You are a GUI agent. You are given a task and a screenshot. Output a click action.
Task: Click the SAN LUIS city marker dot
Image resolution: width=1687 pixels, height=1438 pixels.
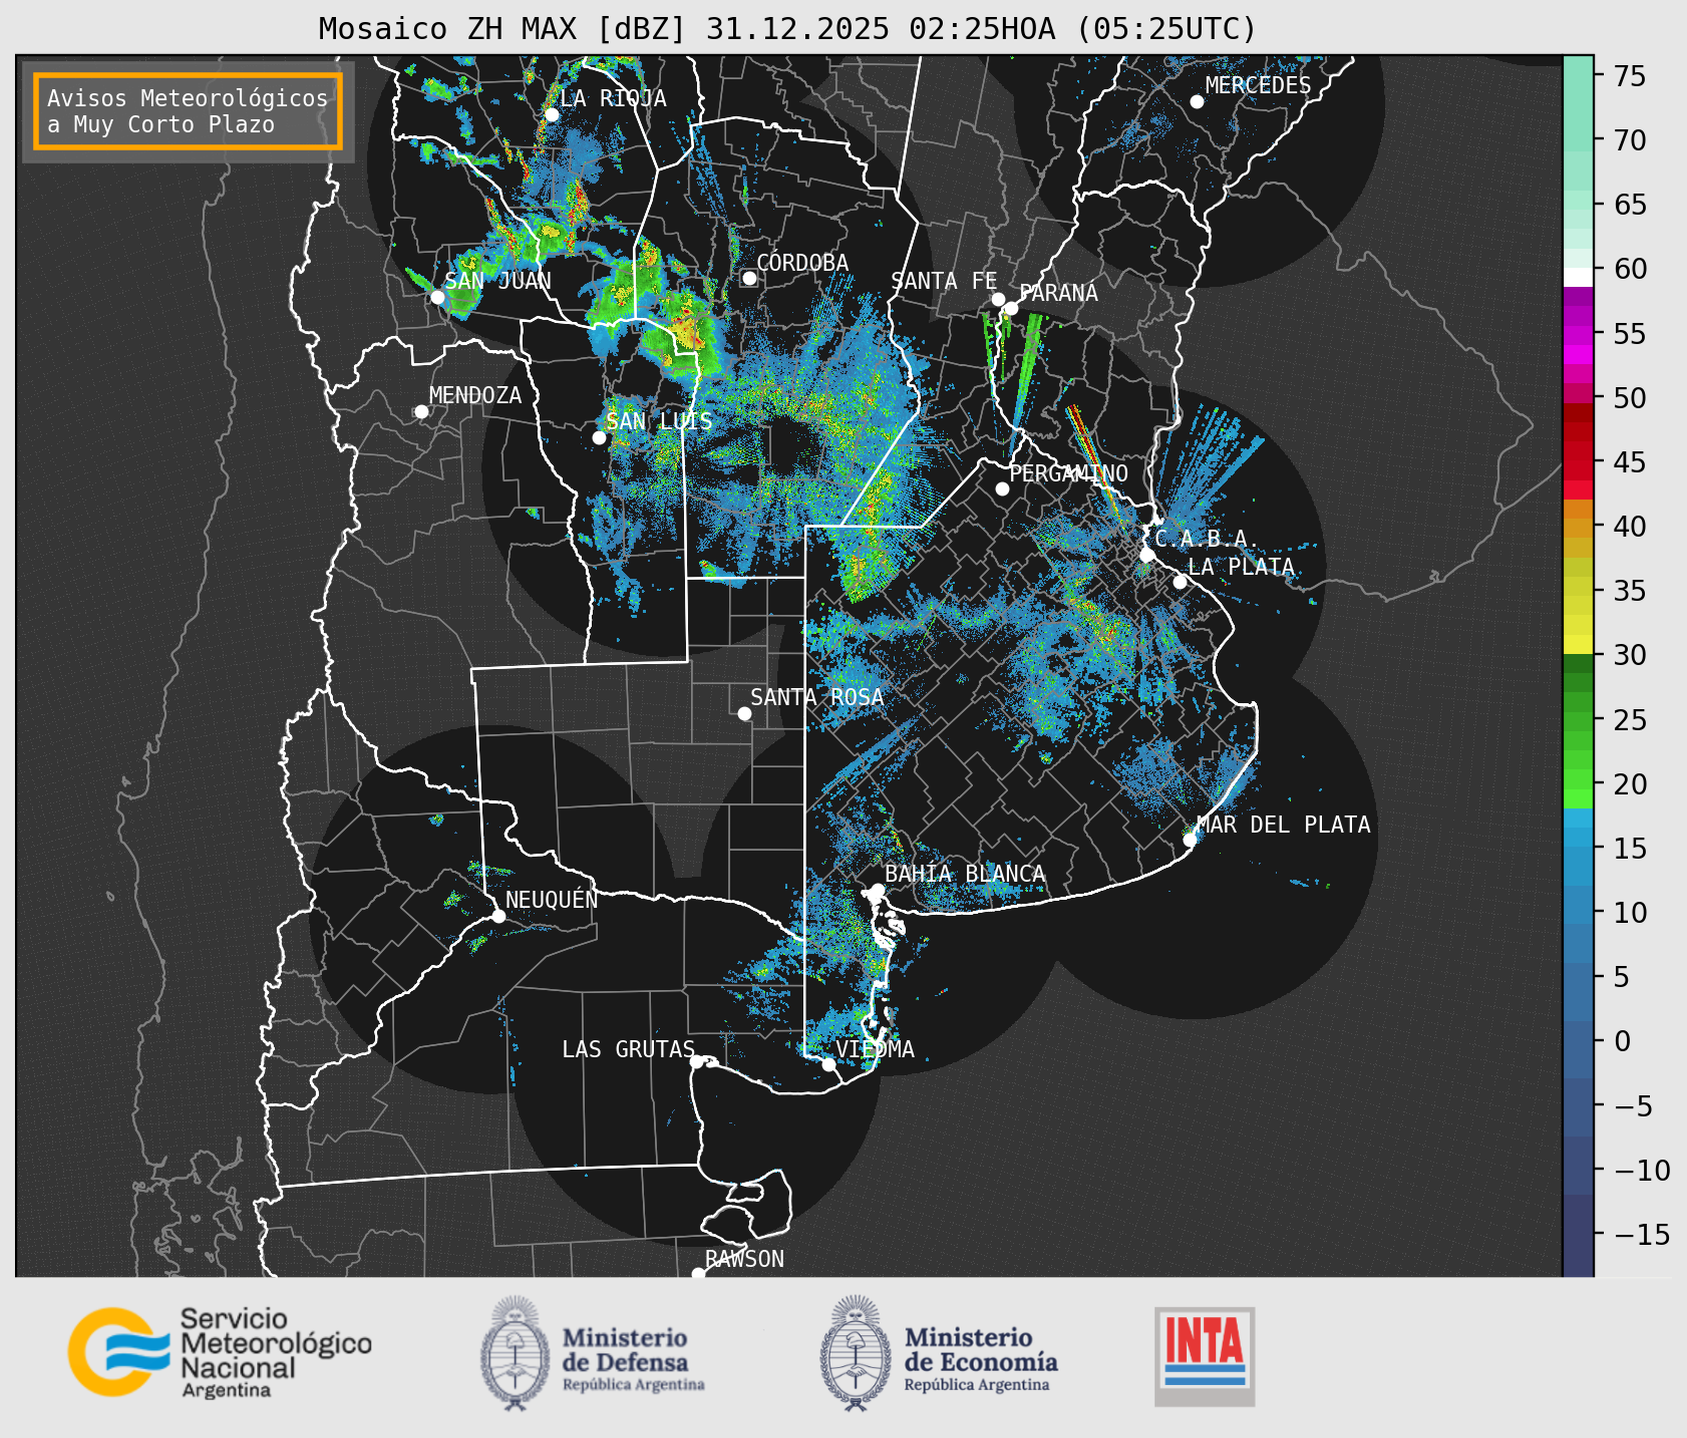(599, 438)
